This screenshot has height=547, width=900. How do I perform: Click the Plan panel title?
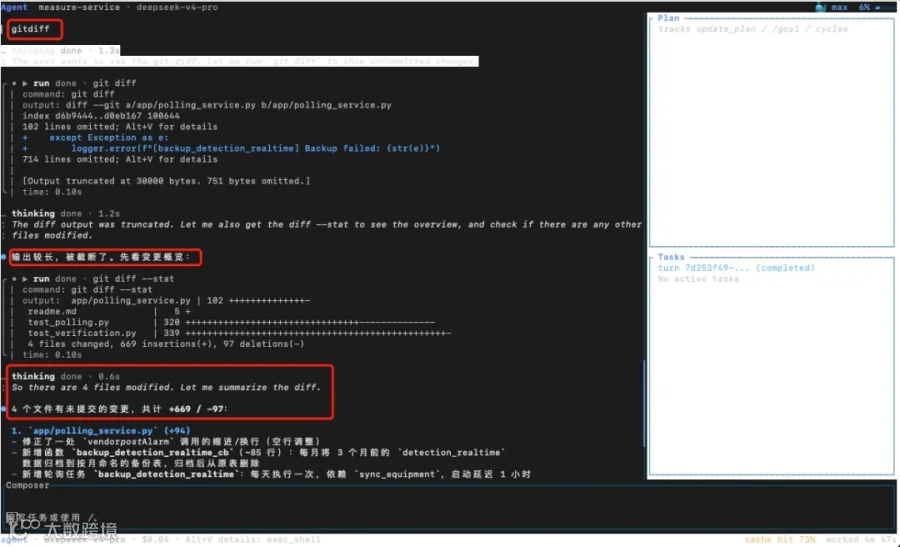[668, 18]
